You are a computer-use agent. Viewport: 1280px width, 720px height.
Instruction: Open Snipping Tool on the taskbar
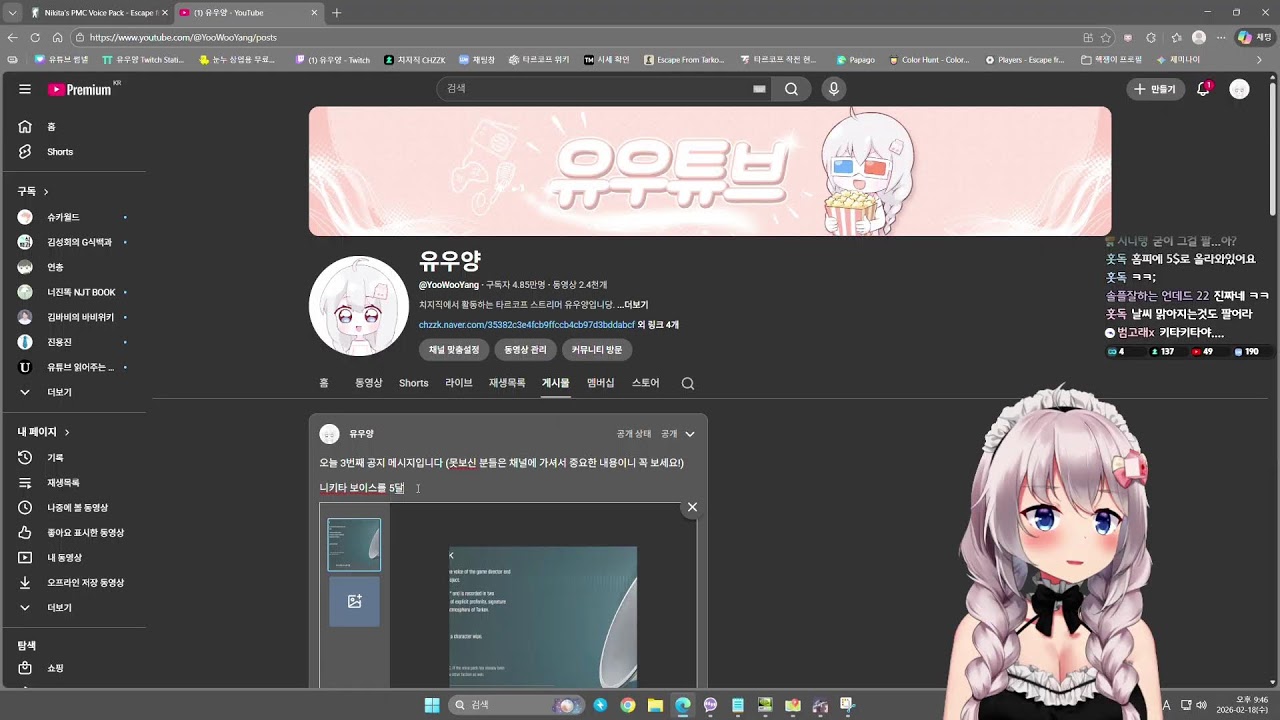[847, 705]
